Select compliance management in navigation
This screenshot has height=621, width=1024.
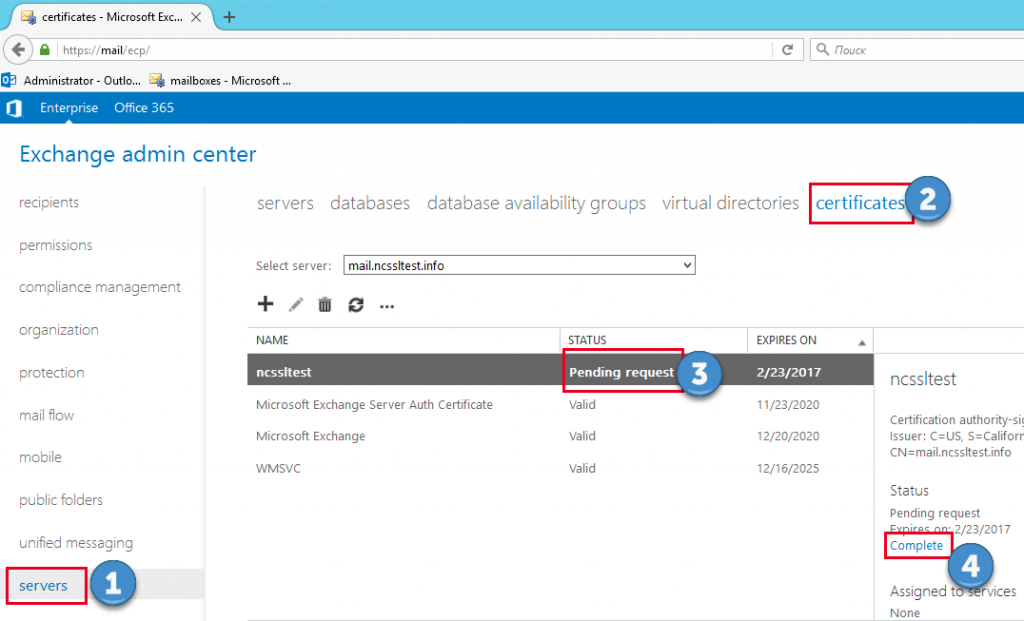[x=100, y=287]
